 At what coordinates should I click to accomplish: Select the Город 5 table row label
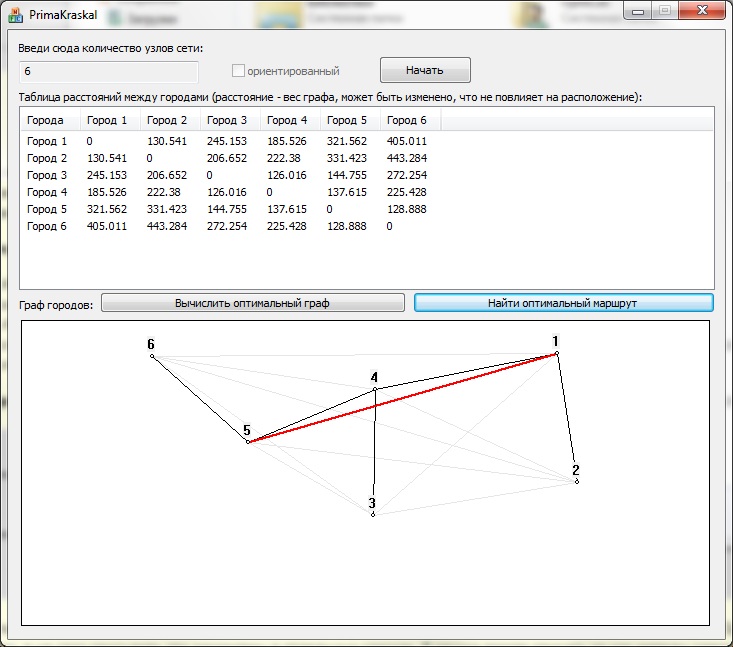click(47, 209)
